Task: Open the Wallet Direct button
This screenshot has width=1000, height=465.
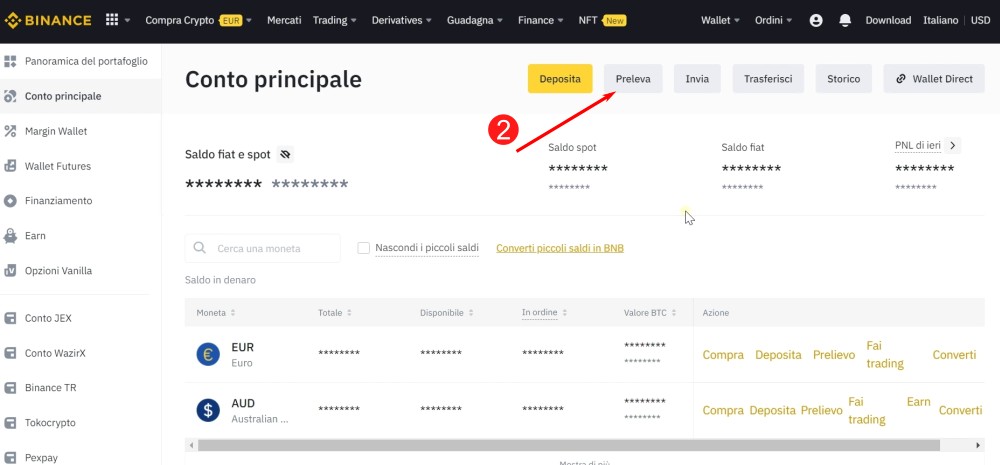Action: 934,78
